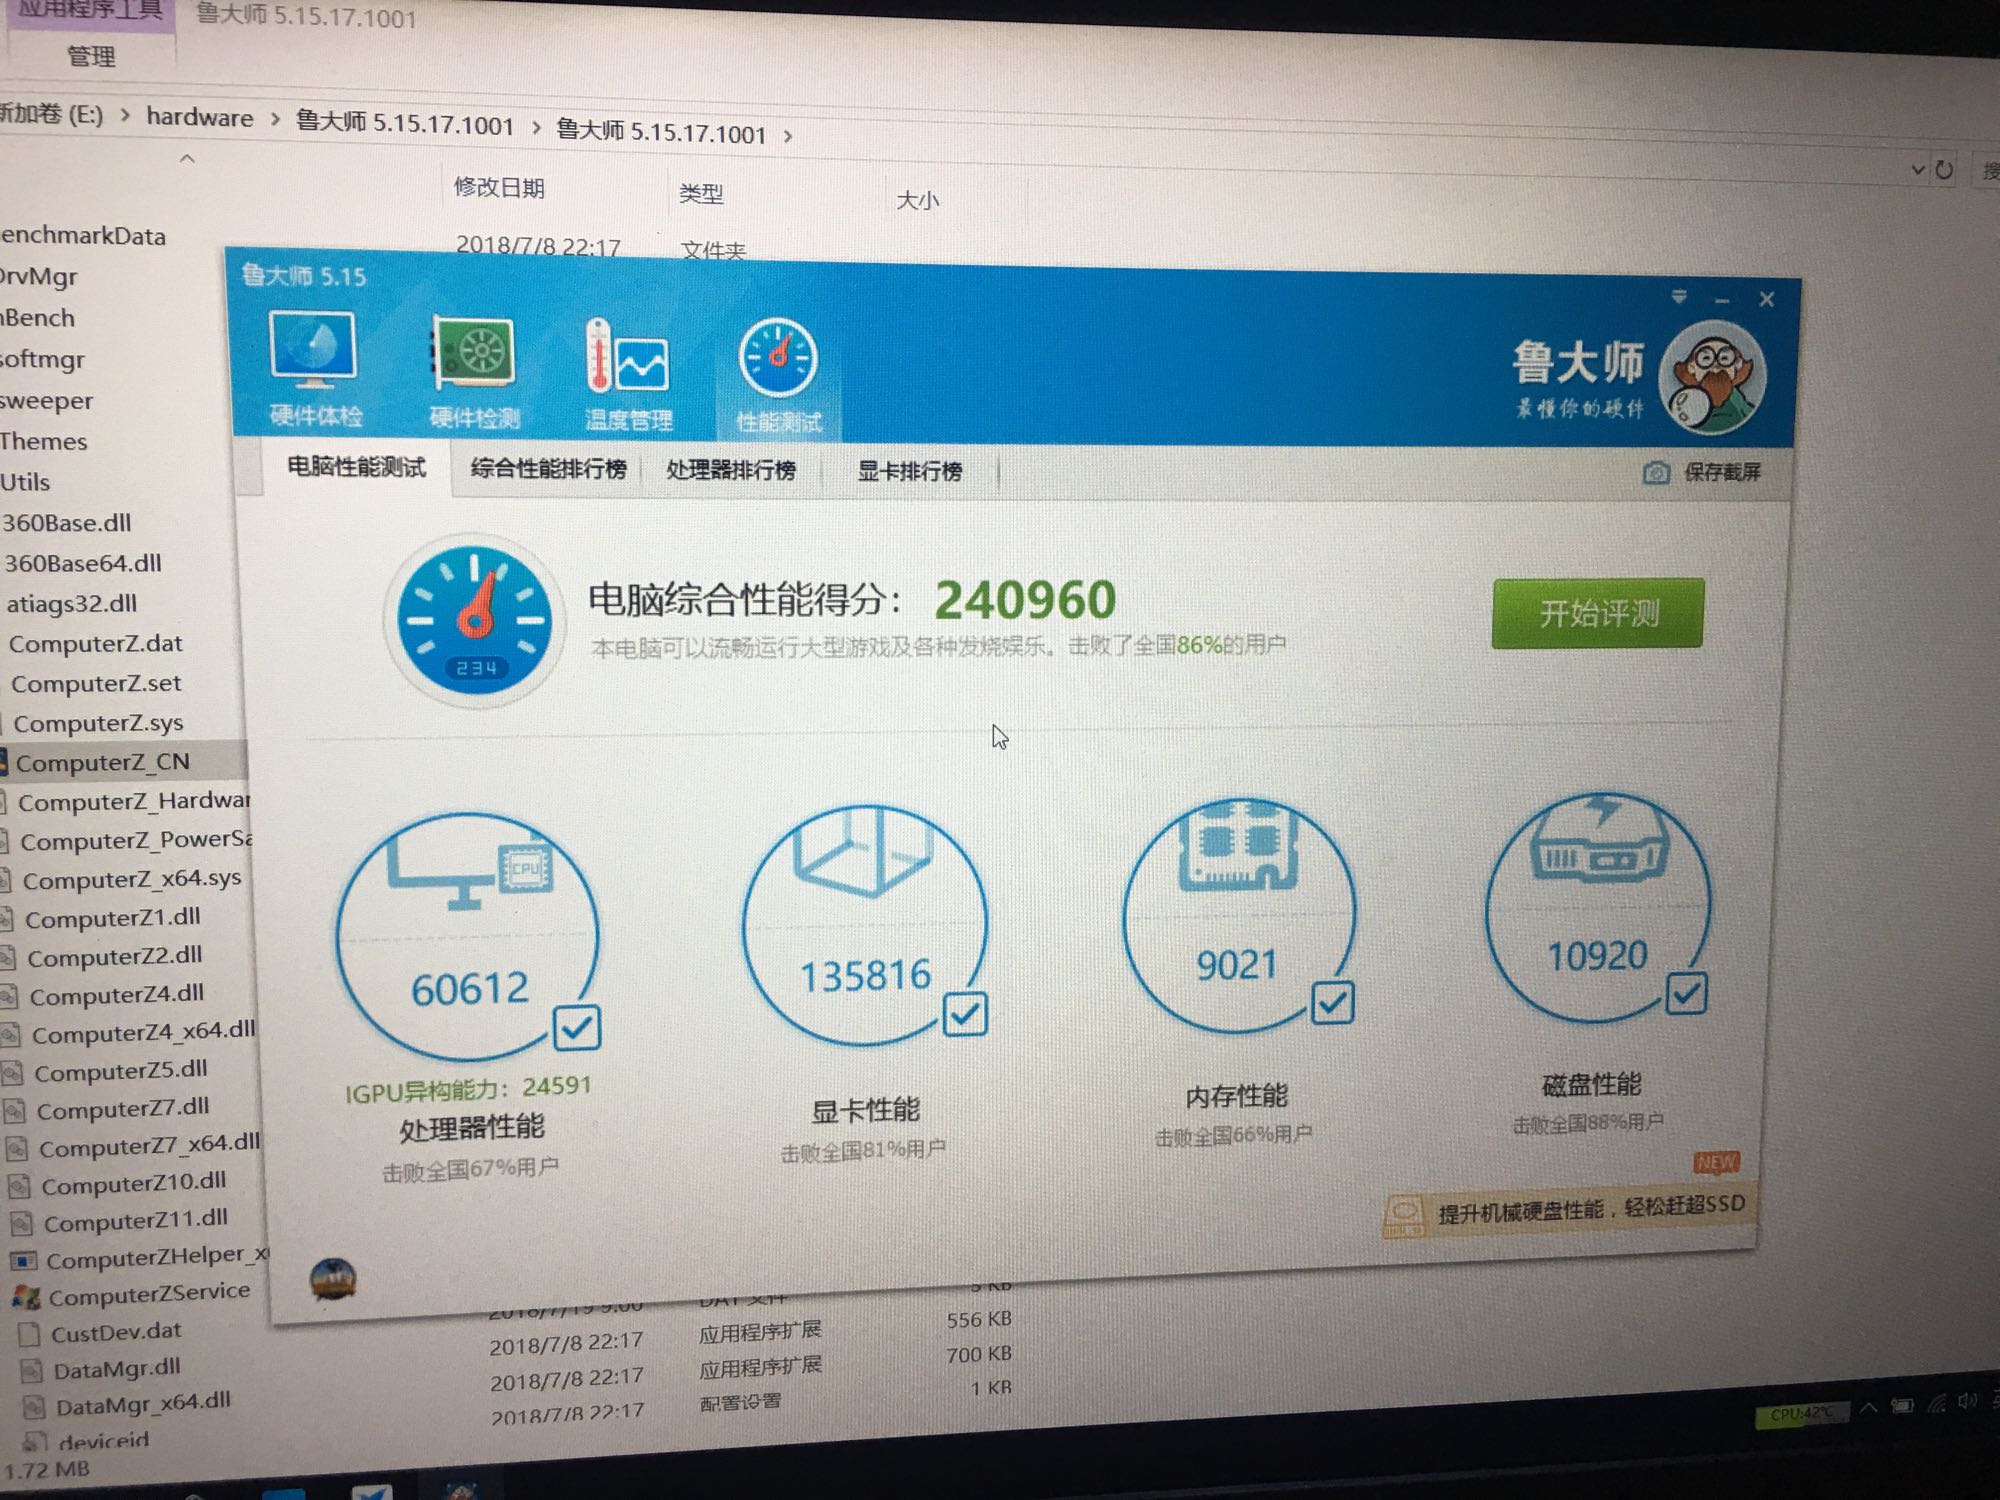2000x1500 pixels.
Task: Uncheck the 处理器性能 test checkbox
Action: click(x=576, y=1028)
